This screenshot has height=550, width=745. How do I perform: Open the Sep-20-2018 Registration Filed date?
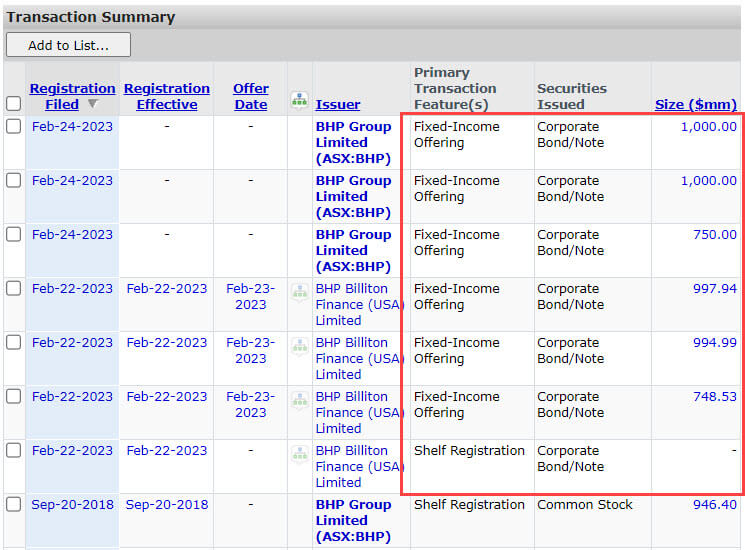[72, 504]
